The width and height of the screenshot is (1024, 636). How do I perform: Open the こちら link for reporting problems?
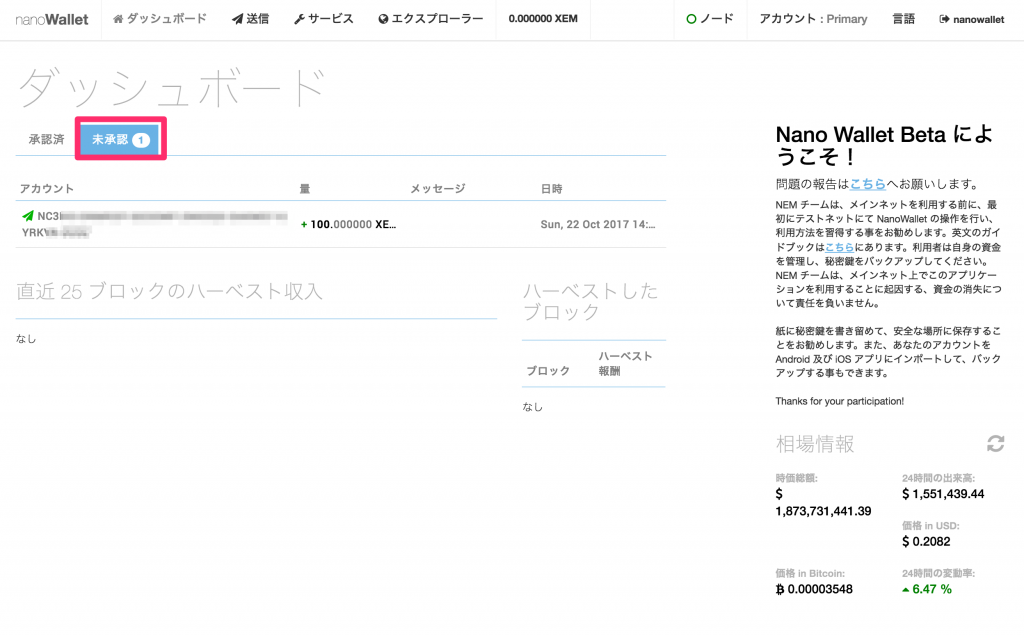click(x=867, y=184)
